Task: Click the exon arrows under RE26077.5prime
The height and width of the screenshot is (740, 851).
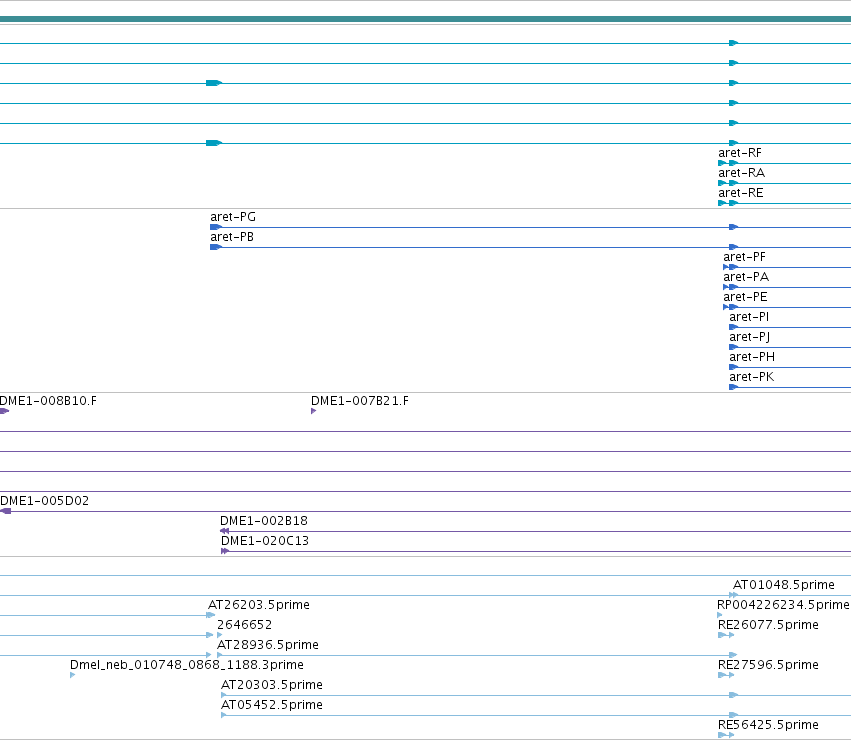Action: (x=726, y=635)
